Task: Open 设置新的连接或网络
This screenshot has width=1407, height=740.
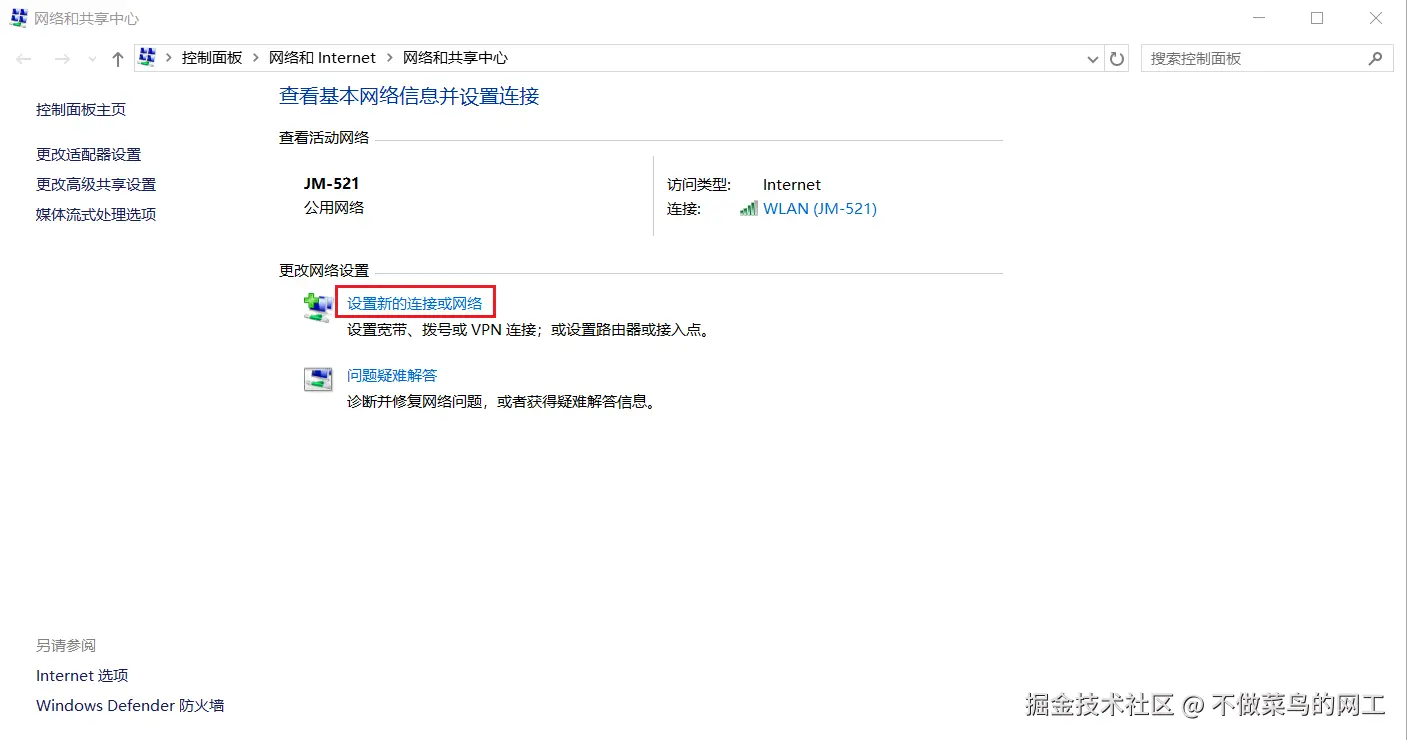Action: tap(416, 301)
